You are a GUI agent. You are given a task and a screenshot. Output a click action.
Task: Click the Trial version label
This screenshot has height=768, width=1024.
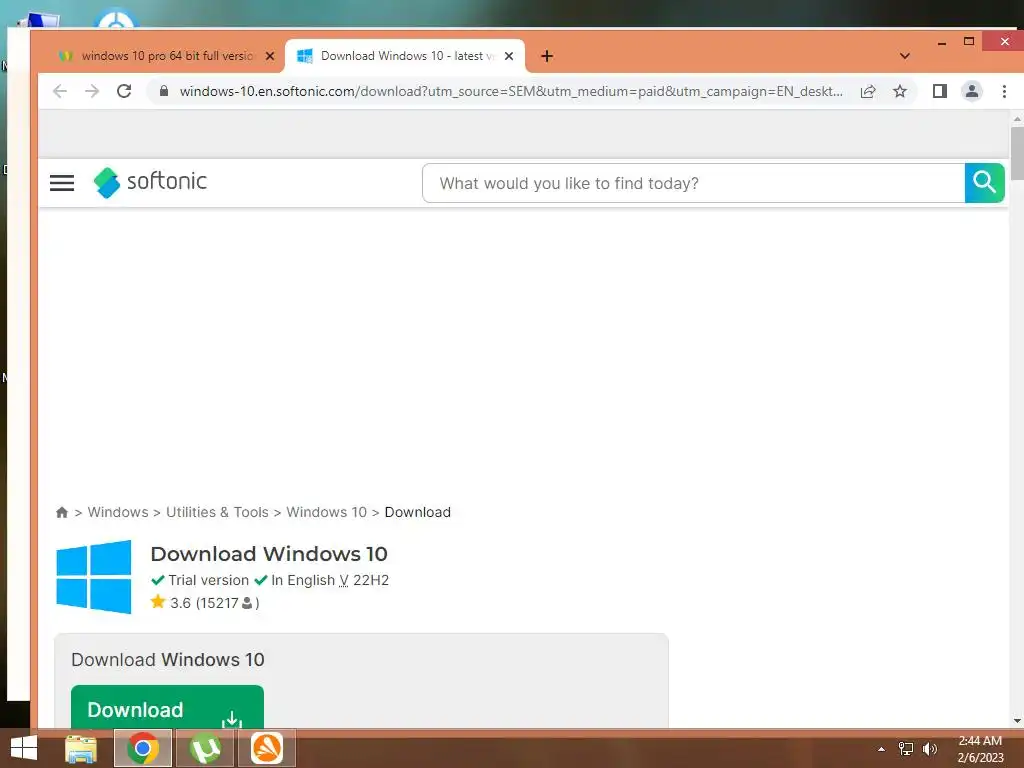pos(208,580)
